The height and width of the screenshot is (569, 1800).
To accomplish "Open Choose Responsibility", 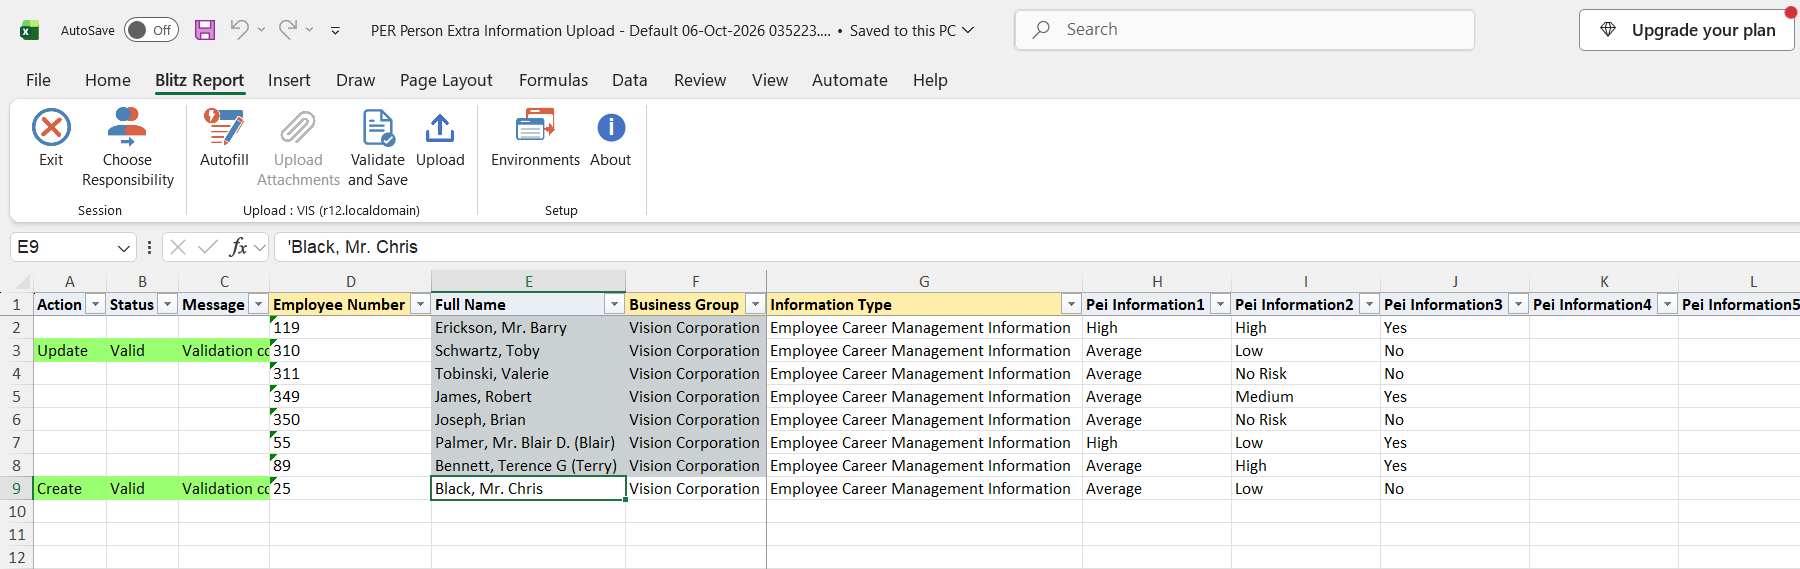I will coord(128,147).
